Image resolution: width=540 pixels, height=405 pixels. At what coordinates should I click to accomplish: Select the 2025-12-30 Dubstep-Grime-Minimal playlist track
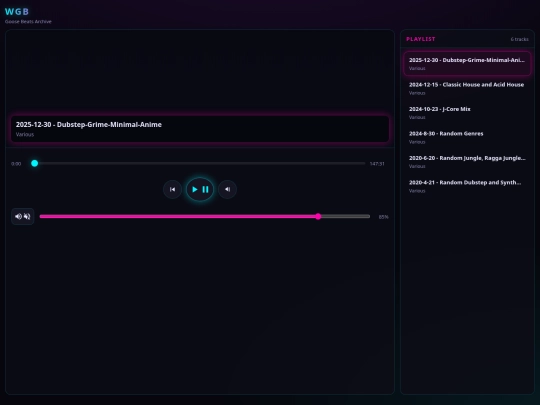pyautogui.click(x=467, y=64)
